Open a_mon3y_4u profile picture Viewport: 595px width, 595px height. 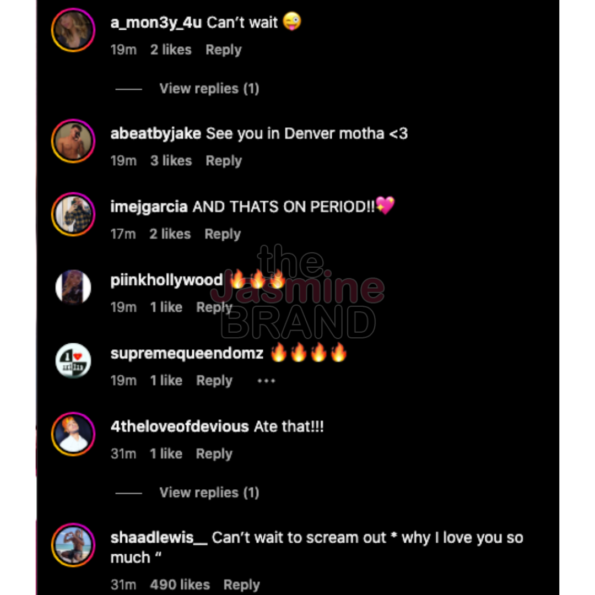coord(73,30)
